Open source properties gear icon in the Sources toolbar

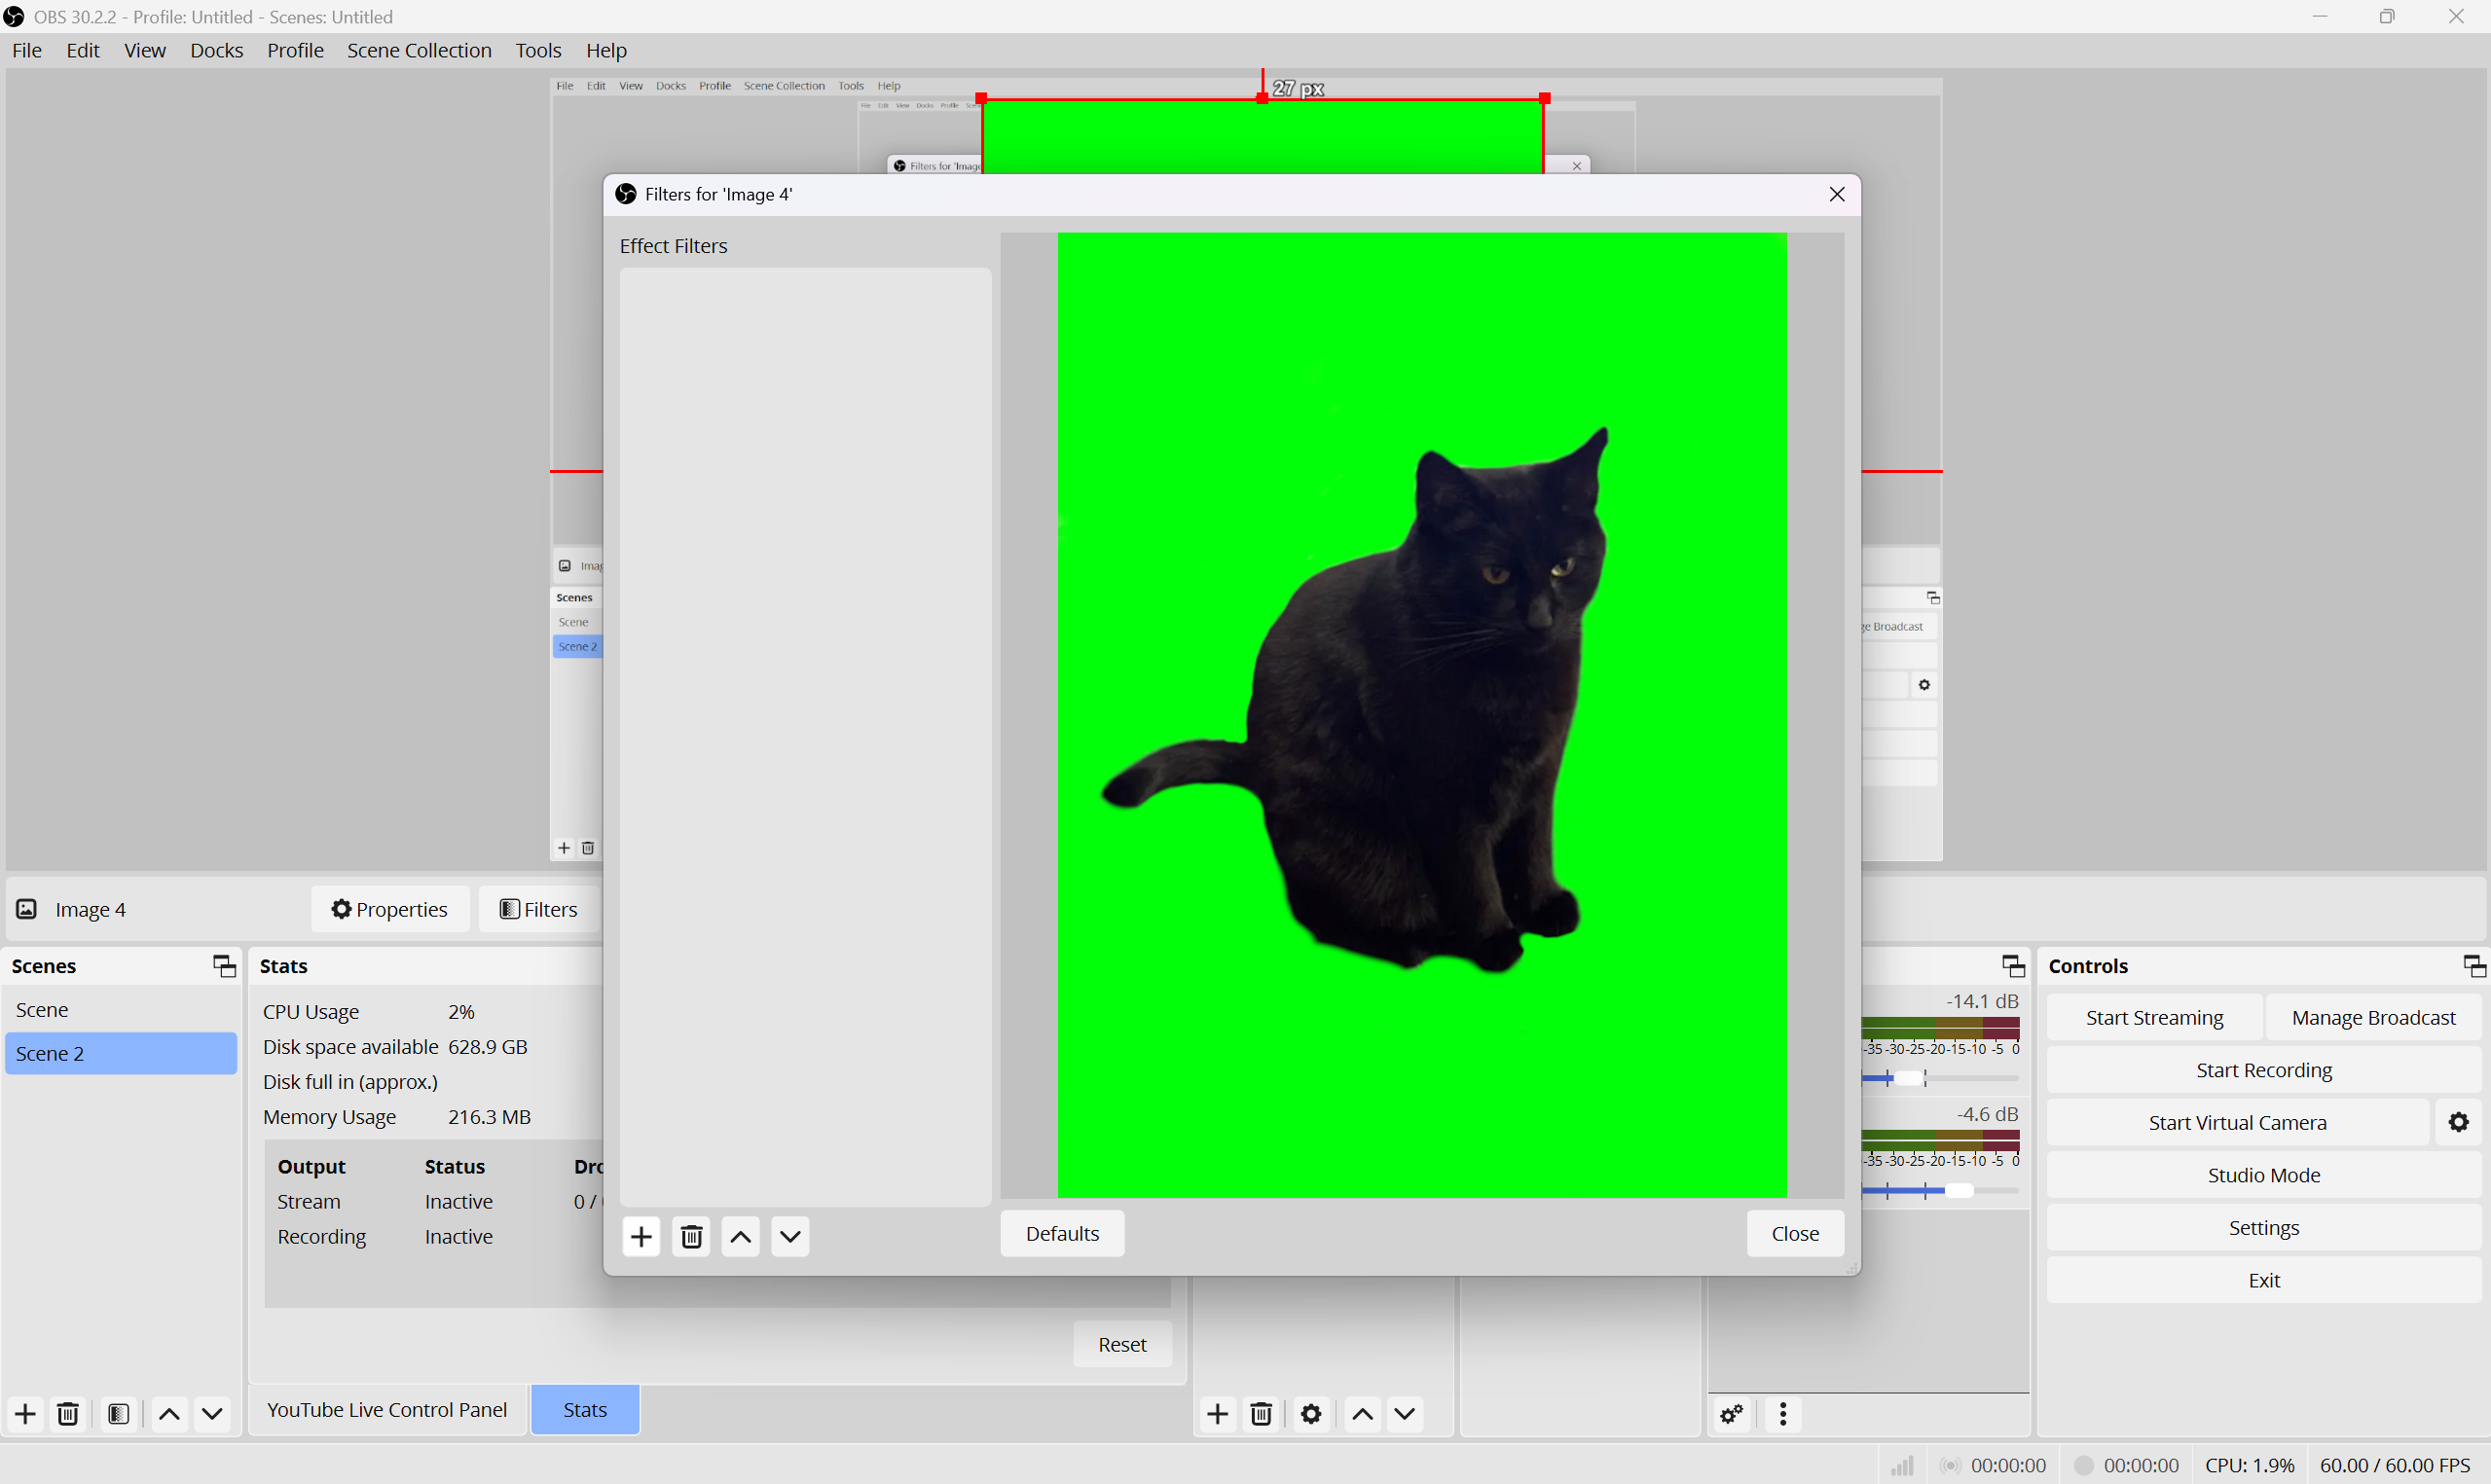pos(1311,1414)
